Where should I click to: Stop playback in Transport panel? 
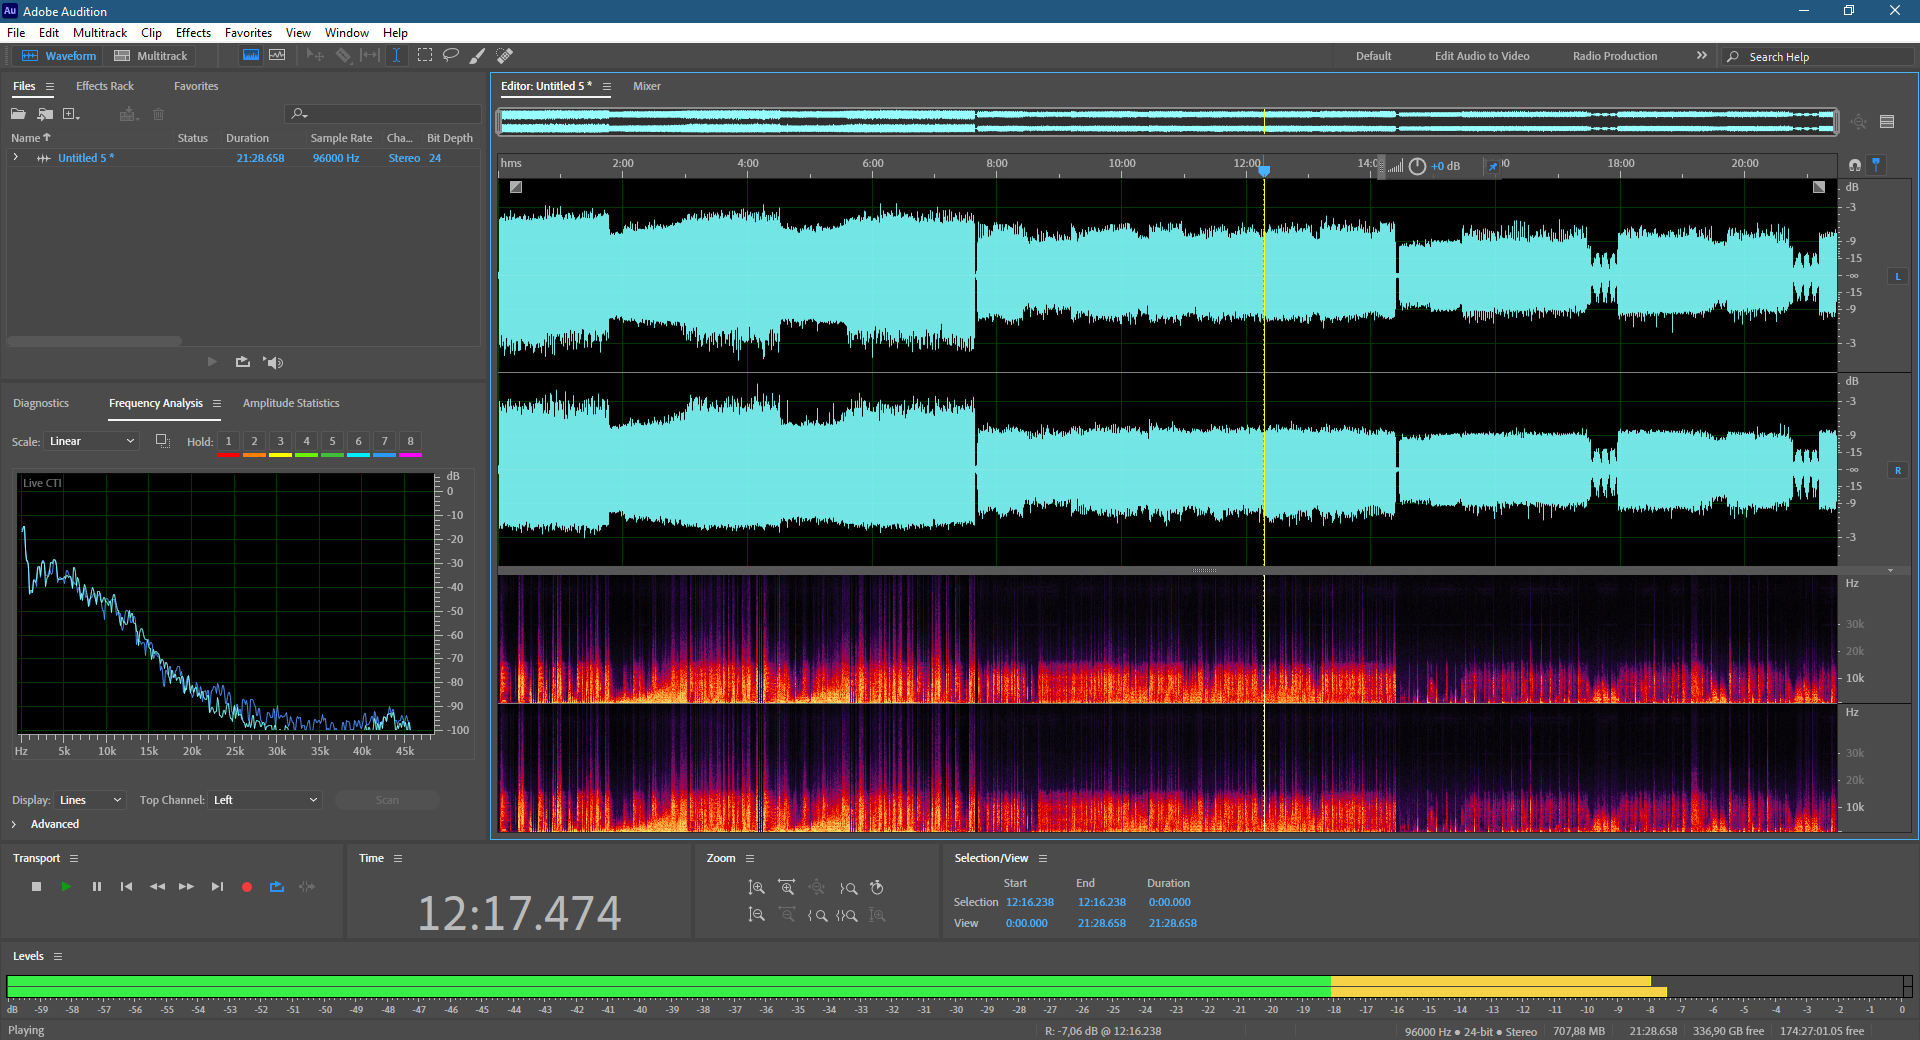[x=37, y=887]
